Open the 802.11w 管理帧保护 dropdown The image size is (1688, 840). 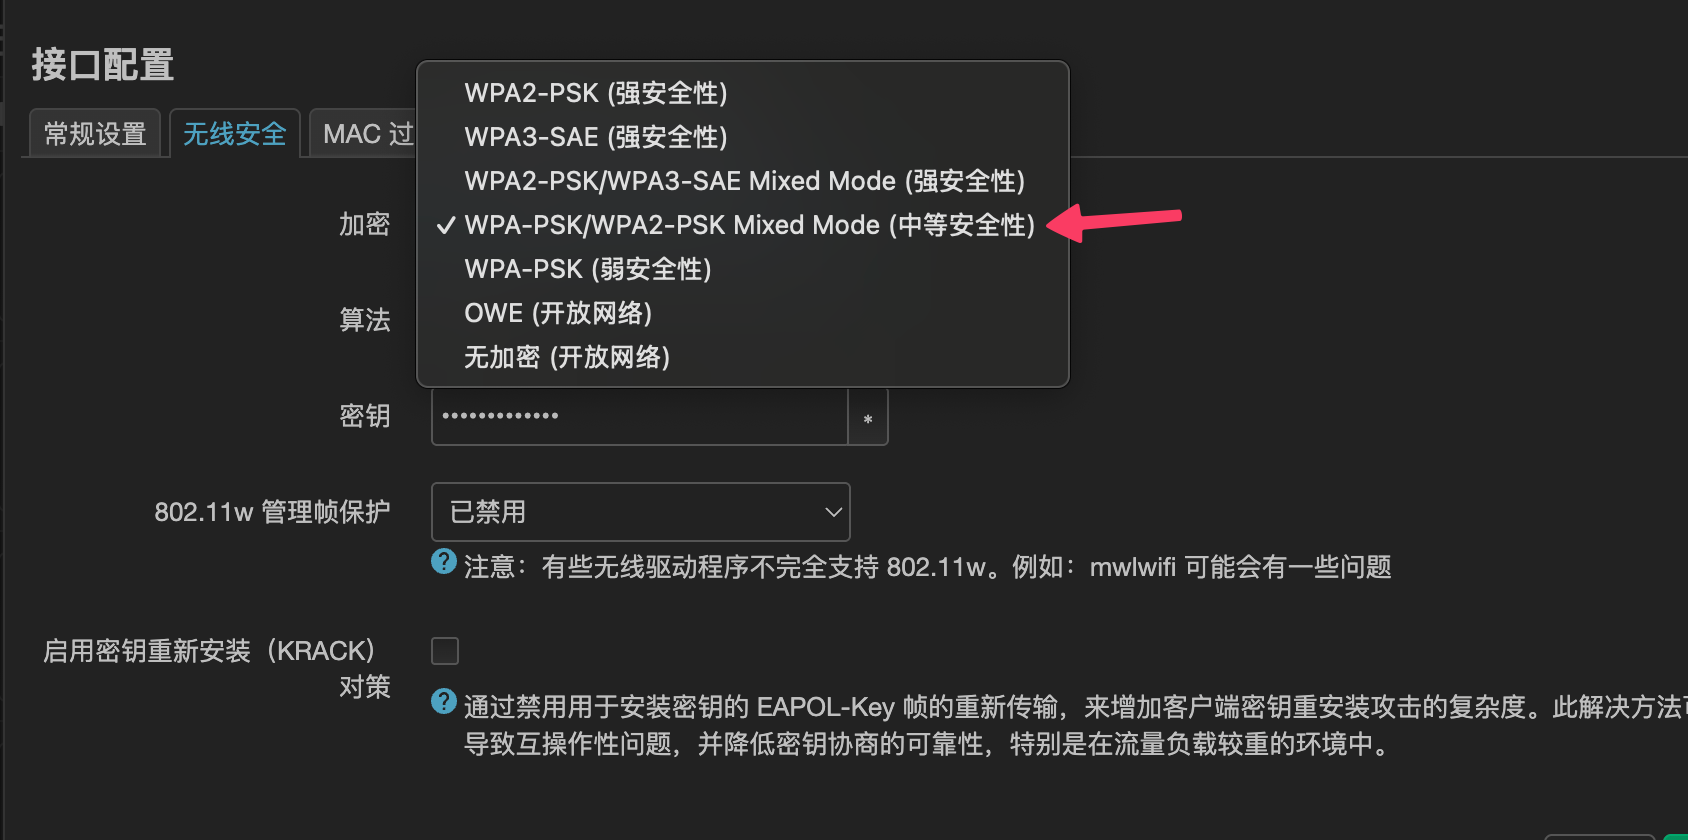641,512
